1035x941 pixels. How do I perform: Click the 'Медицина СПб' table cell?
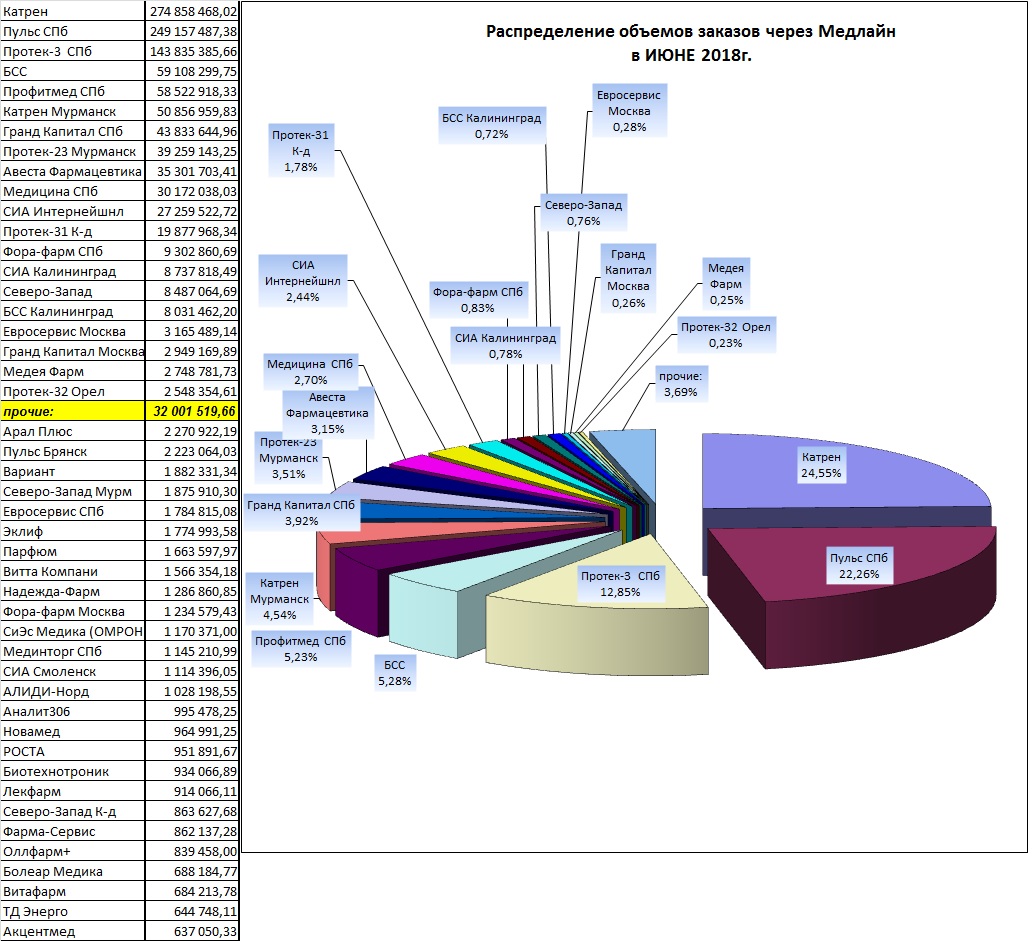[73, 191]
